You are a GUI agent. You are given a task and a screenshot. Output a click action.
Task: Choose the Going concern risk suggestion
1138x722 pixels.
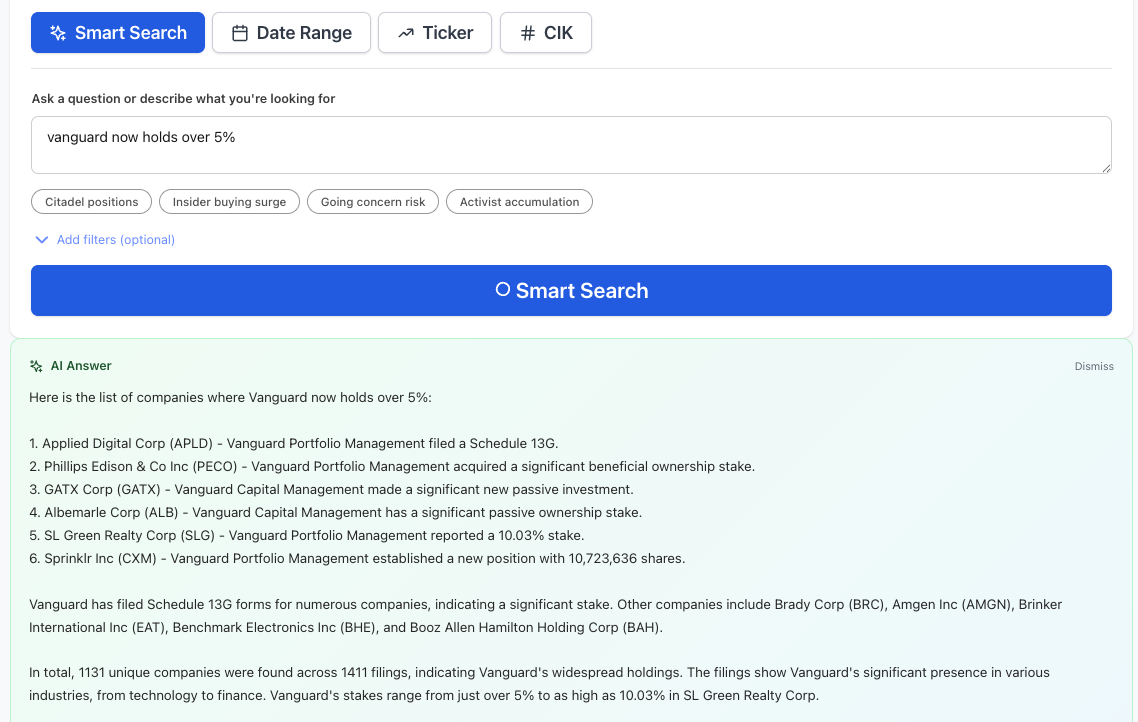373,202
